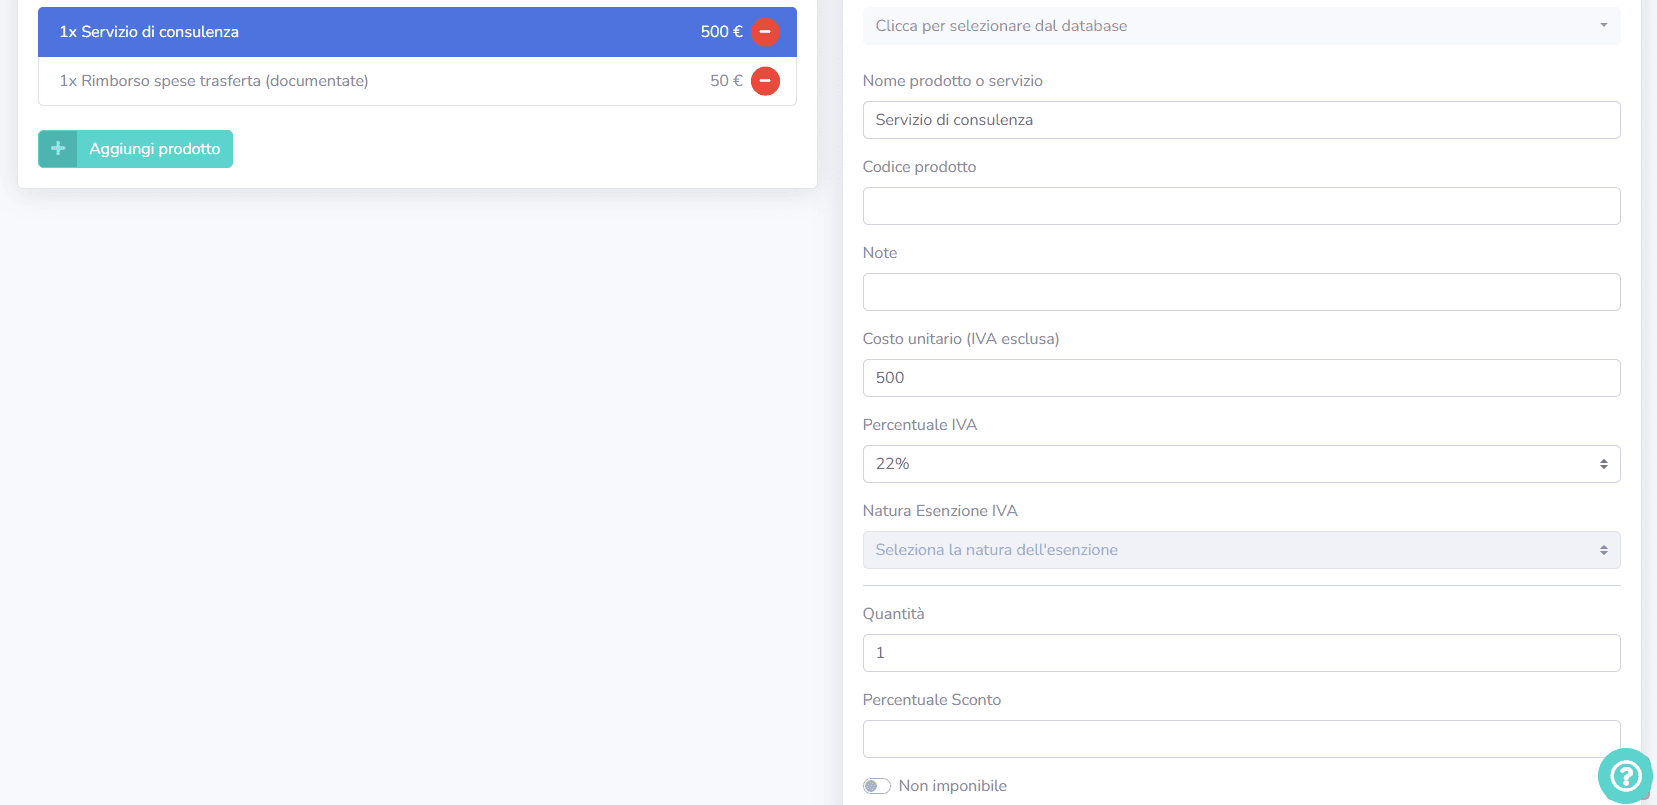Toggle the Non imponibile switch
Viewport: 1657px width, 805px height.
point(877,786)
